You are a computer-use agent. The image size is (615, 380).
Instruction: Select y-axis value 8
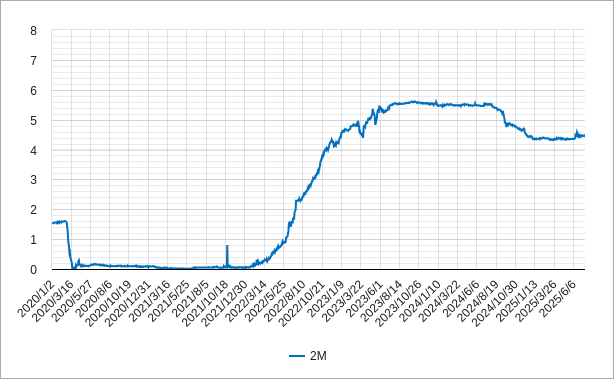point(33,31)
